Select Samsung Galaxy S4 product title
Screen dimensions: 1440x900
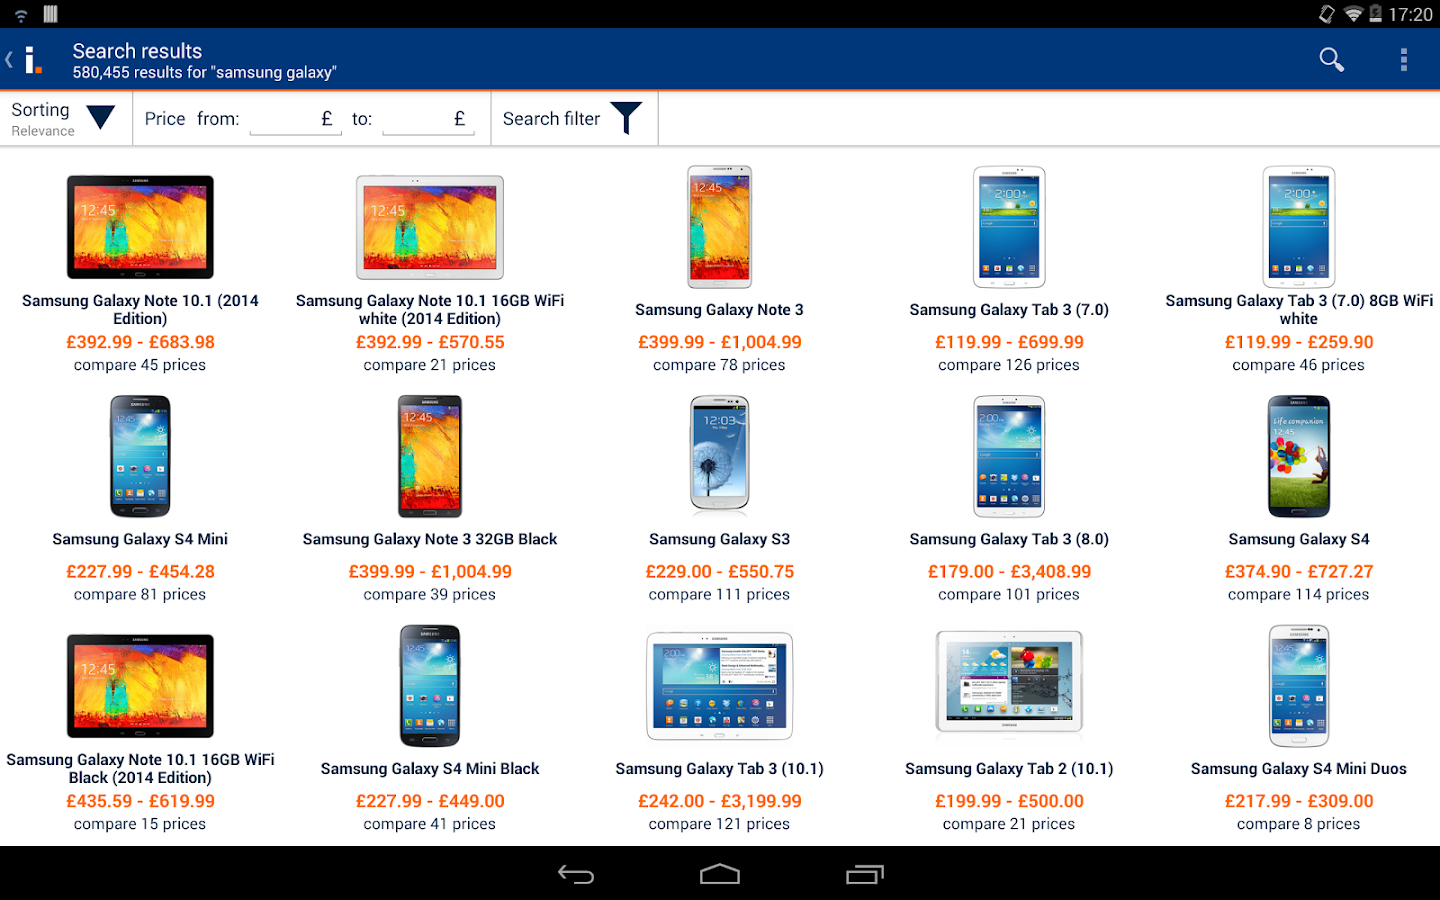pyautogui.click(x=1299, y=539)
